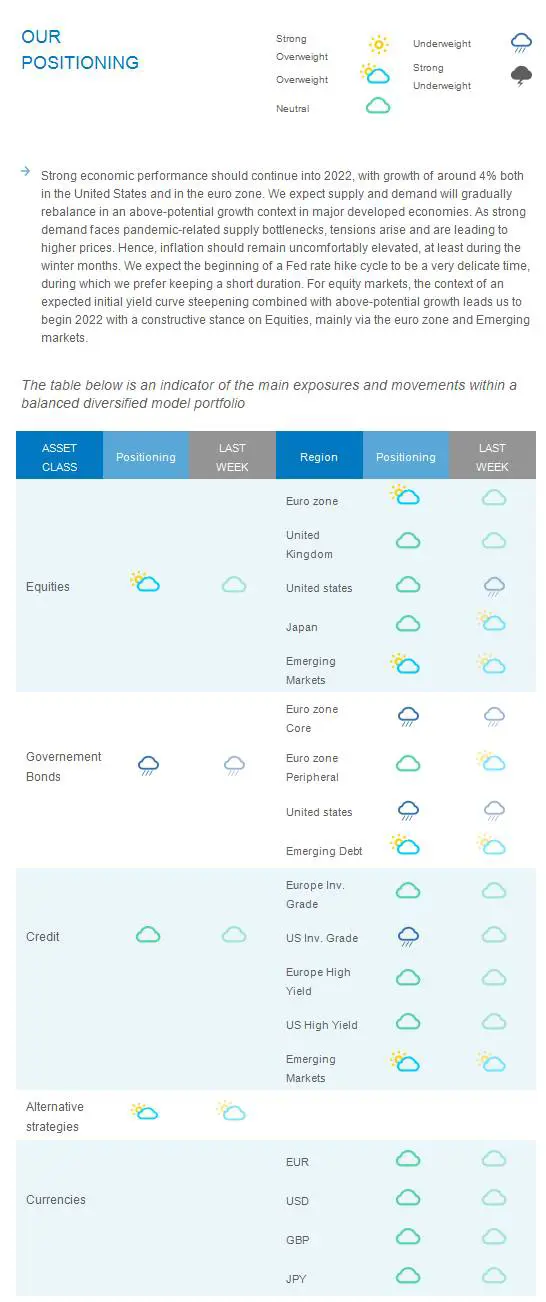Viewport: 546px width, 1302px height.
Task: Click JPY currency neutral positioning icon
Action: click(x=408, y=1275)
